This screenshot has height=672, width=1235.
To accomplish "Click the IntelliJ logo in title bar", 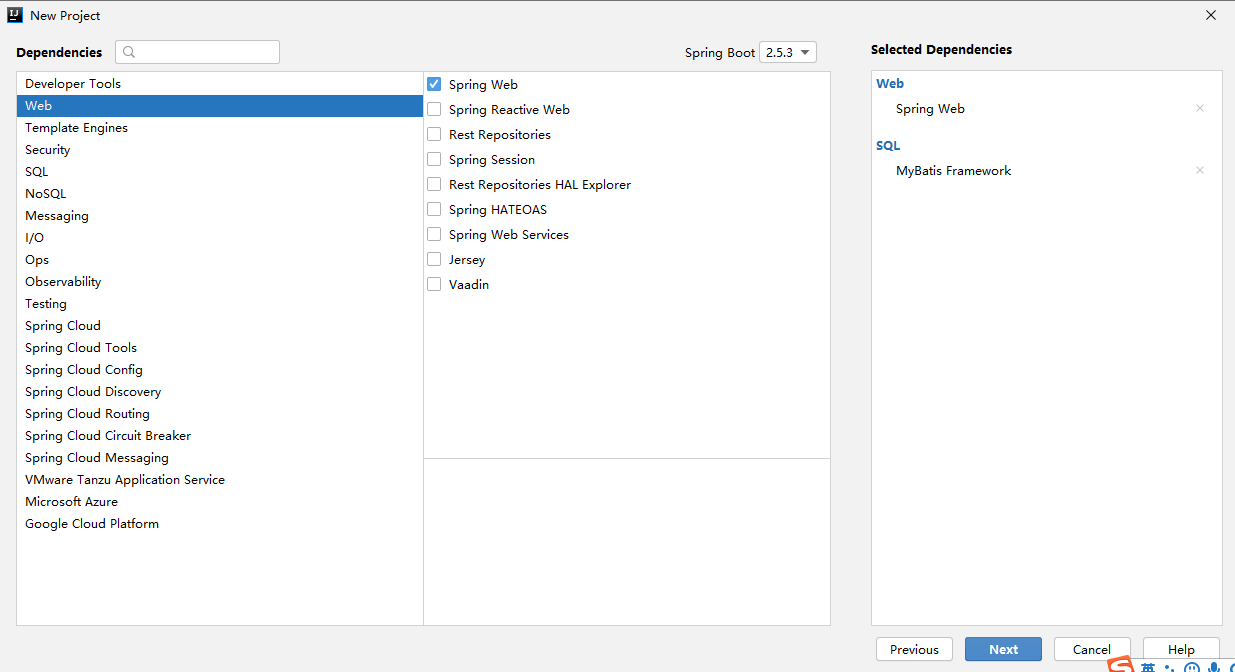I will (x=16, y=15).
